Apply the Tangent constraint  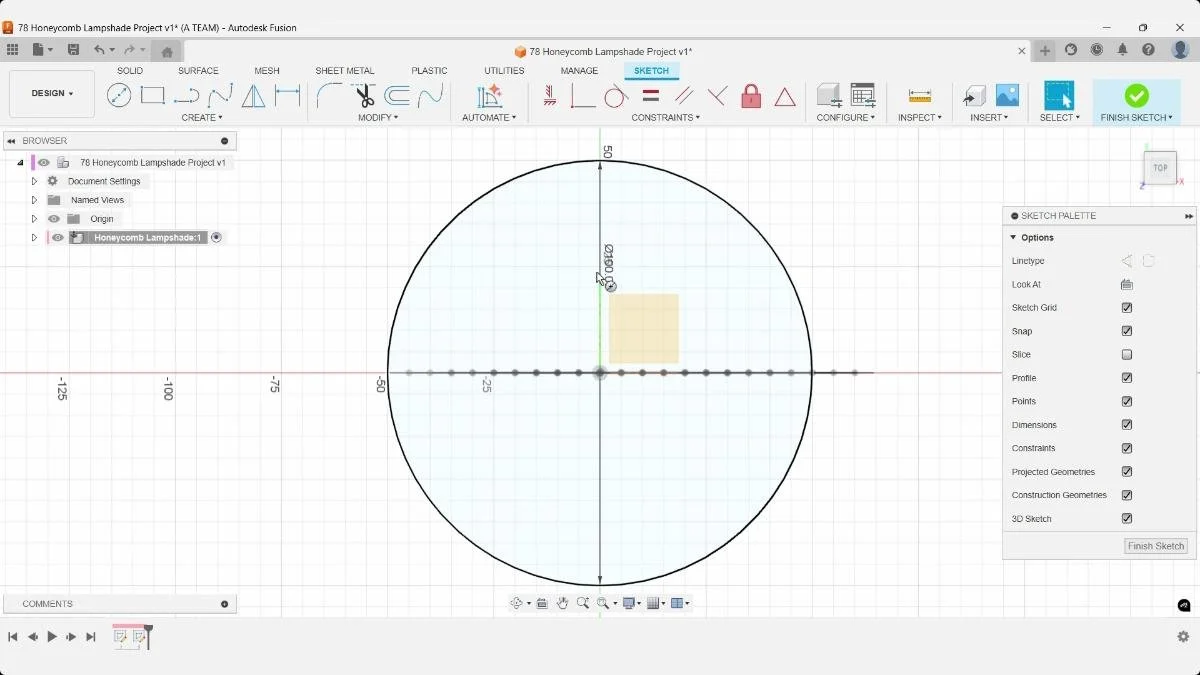[615, 96]
